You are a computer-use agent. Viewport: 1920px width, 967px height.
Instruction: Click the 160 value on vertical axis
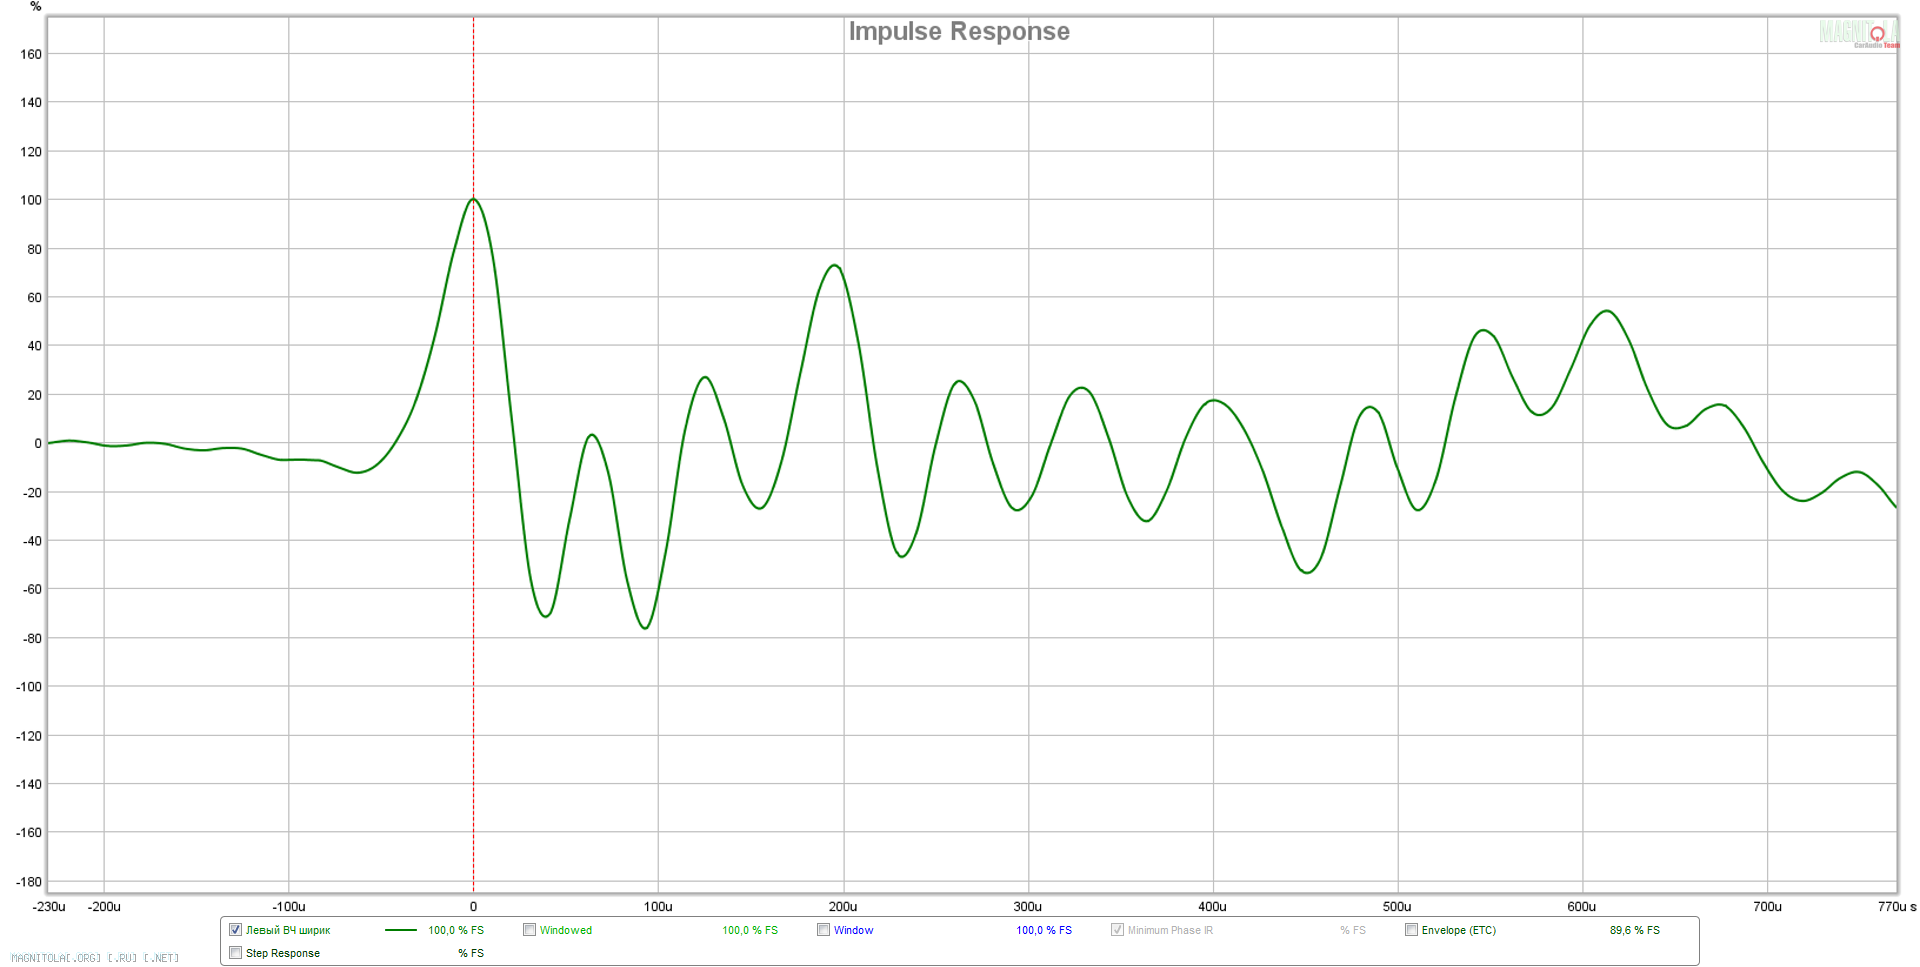[31, 54]
